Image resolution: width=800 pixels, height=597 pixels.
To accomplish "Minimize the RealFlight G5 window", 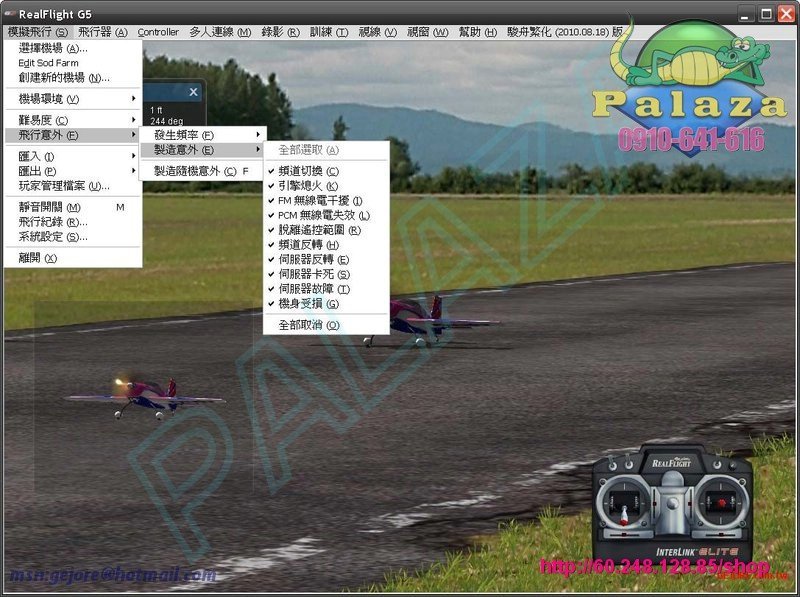I will [745, 14].
